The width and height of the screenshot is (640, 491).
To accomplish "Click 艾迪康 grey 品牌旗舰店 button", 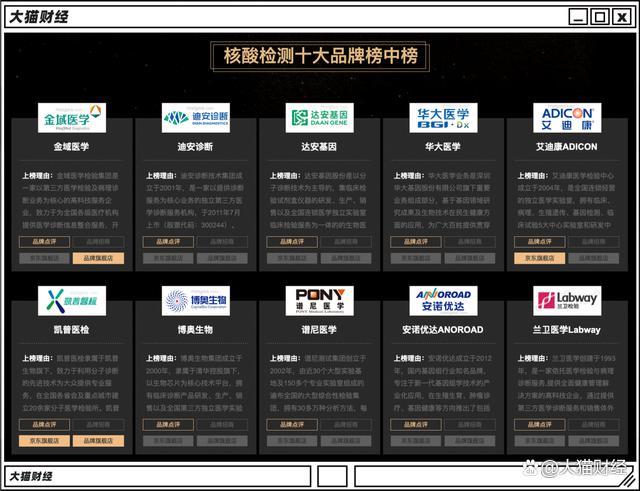I will click(593, 258).
